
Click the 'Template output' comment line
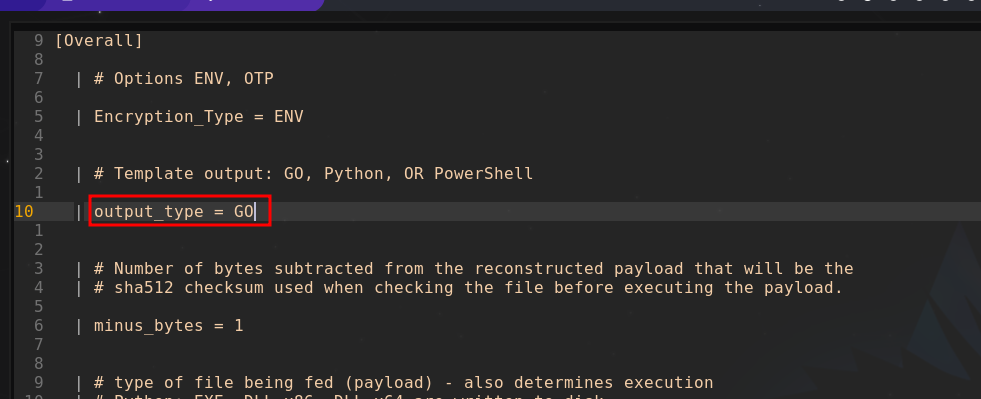(313, 174)
